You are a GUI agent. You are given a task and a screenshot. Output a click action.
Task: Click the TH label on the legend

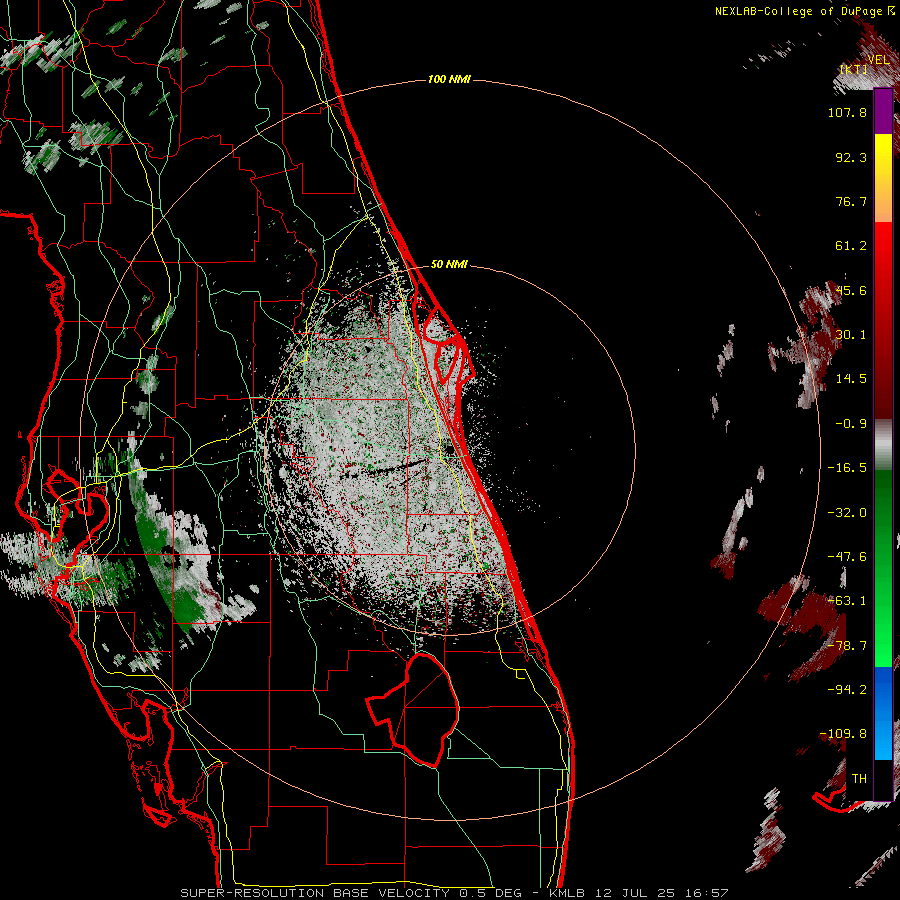pyautogui.click(x=859, y=779)
